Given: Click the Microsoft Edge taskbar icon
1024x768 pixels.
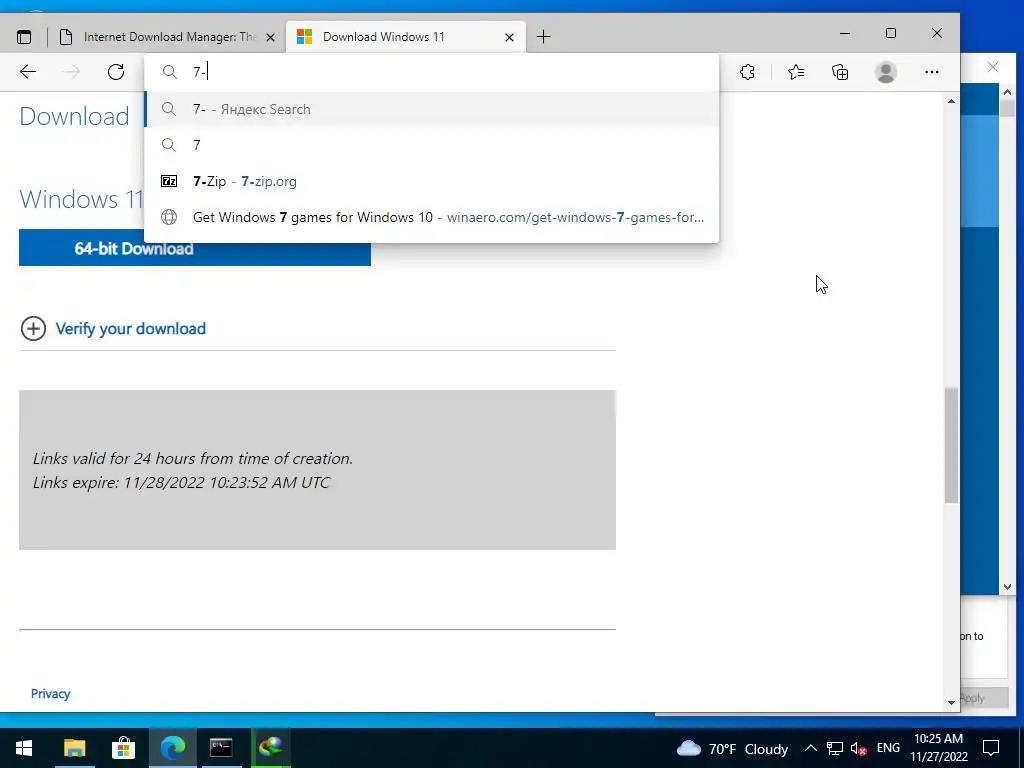Looking at the screenshot, I should point(172,748).
